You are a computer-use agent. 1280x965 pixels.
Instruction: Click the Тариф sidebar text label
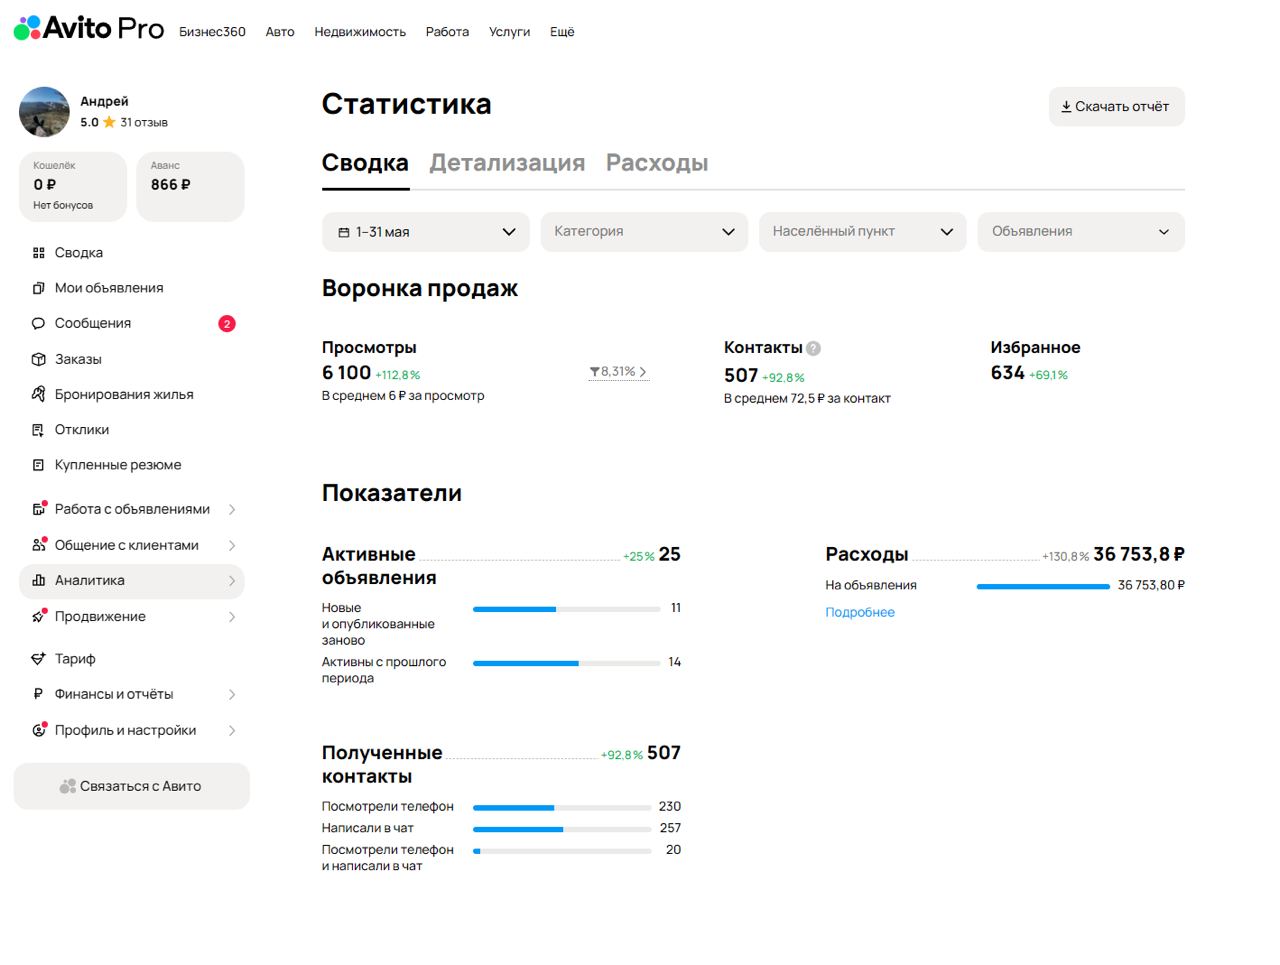(75, 659)
